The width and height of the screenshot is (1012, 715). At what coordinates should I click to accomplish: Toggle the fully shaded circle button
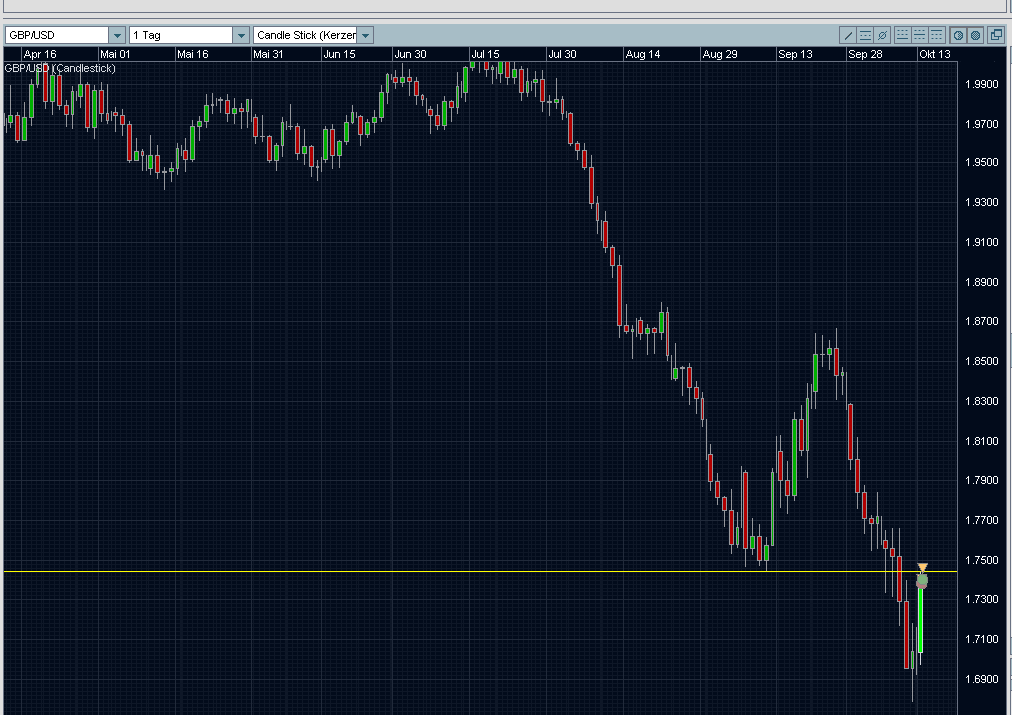pos(974,35)
